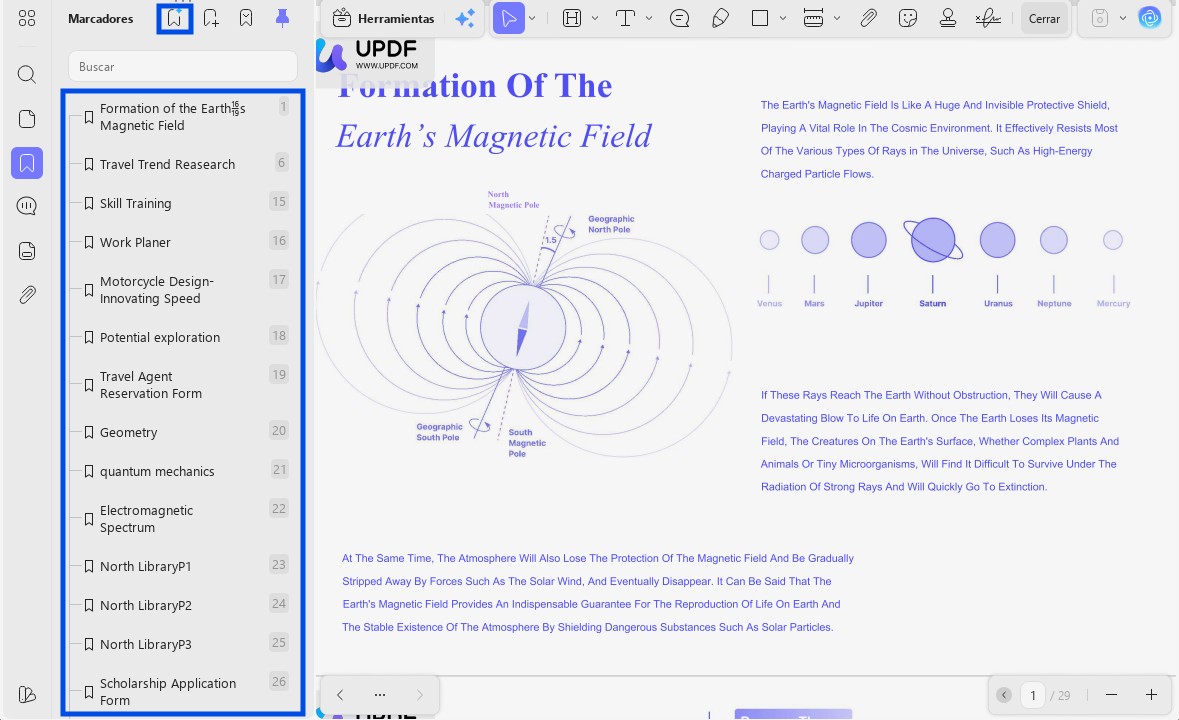This screenshot has width=1179, height=720.
Task: Open the sticker tool in the toolbar
Action: coord(908,18)
